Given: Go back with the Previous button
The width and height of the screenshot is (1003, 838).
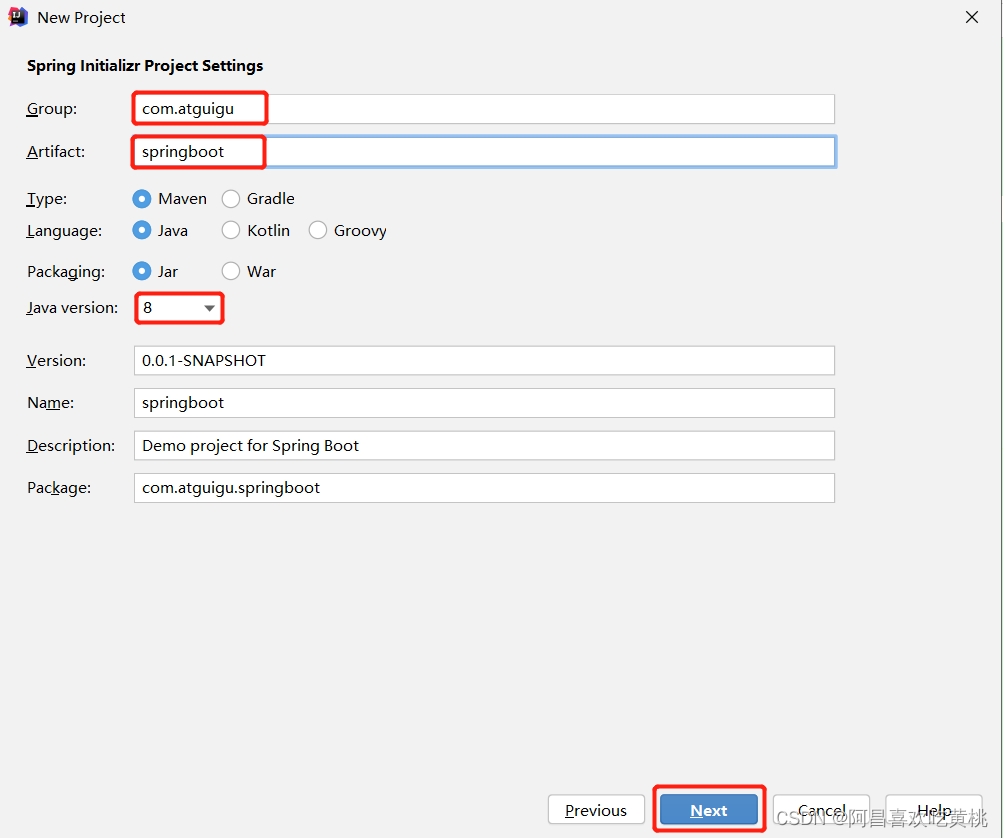Looking at the screenshot, I should (x=596, y=810).
